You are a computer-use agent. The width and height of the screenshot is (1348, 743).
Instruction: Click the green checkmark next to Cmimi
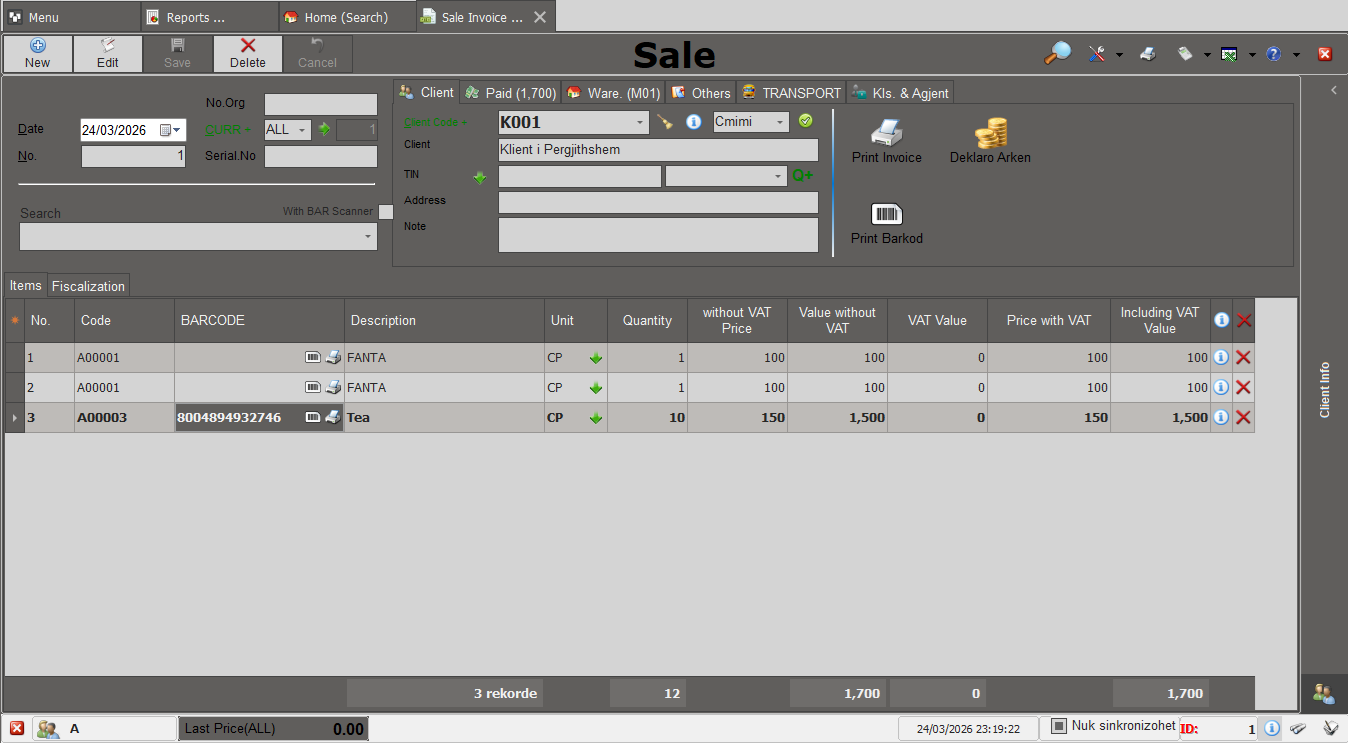click(805, 122)
